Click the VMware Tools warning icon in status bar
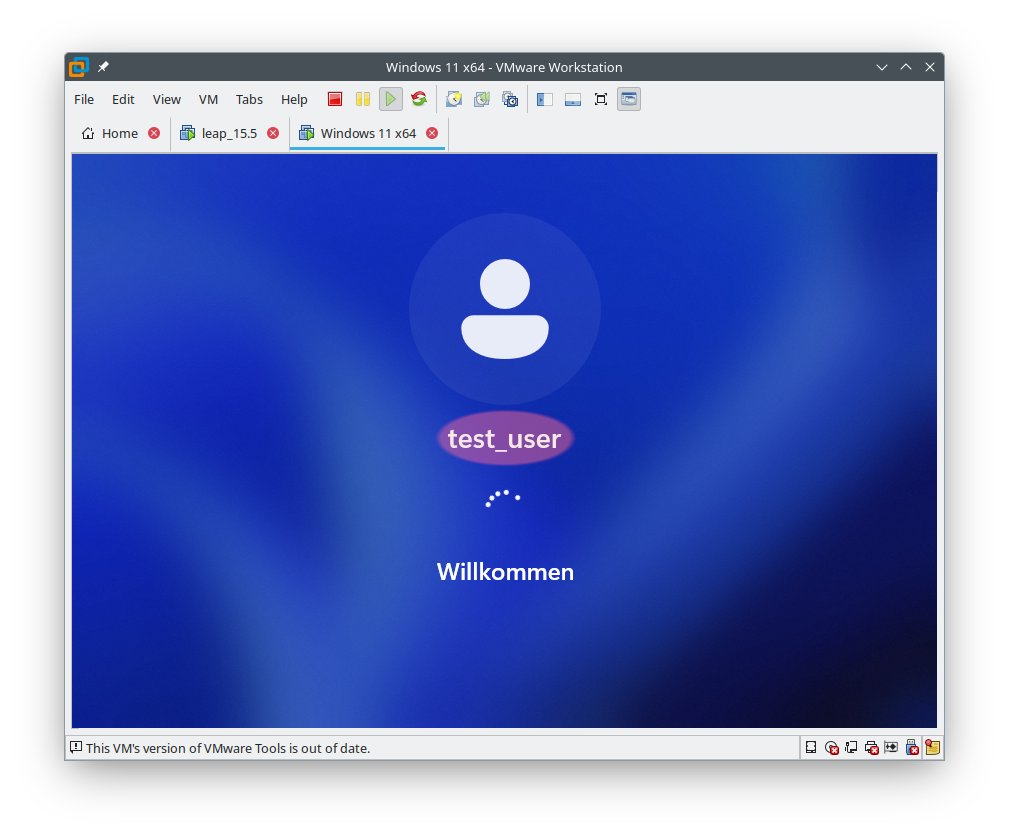Screen dimensions: 1009x837 [76, 747]
